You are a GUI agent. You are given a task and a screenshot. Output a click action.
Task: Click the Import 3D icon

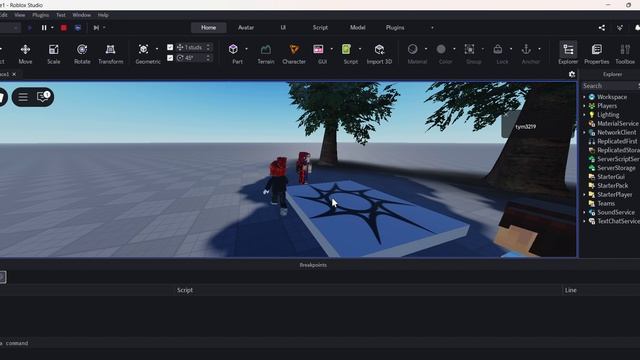pos(379,50)
